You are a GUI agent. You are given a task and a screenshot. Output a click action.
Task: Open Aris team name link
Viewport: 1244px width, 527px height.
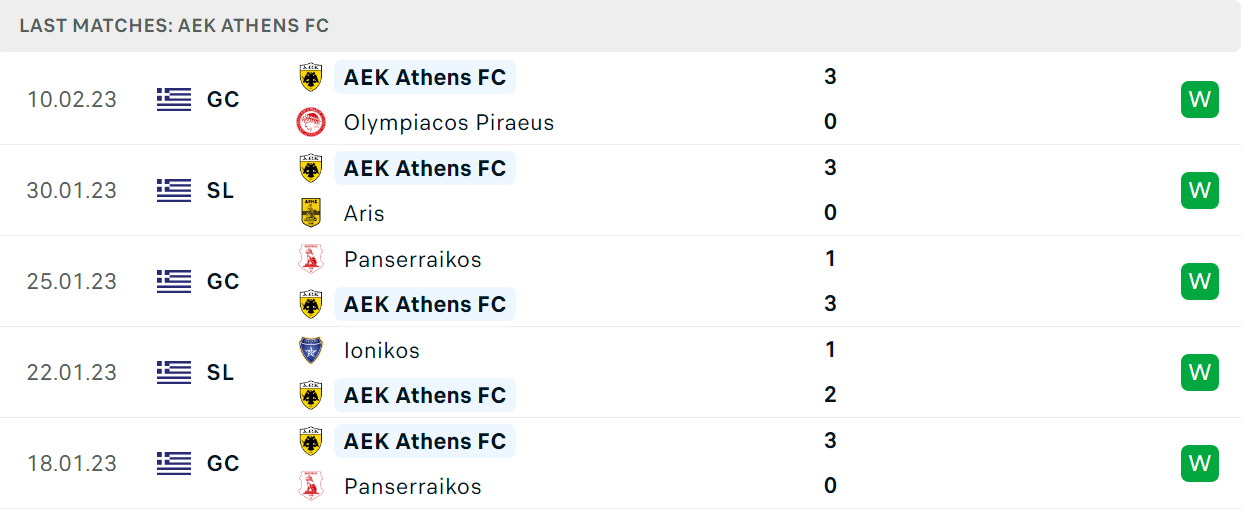364,213
